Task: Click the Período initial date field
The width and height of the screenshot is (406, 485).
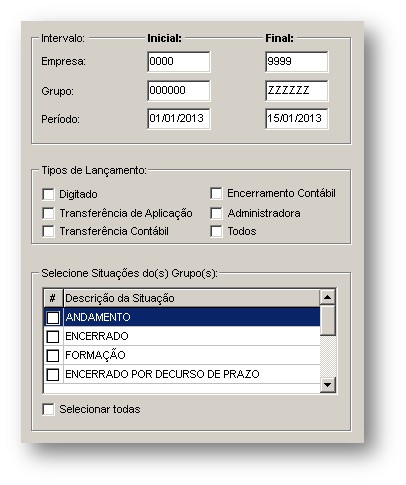Action: 179,119
